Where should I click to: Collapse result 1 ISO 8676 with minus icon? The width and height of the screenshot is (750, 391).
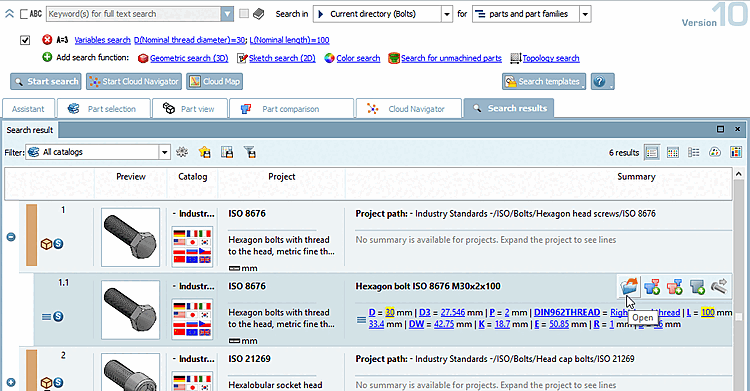click(11, 237)
